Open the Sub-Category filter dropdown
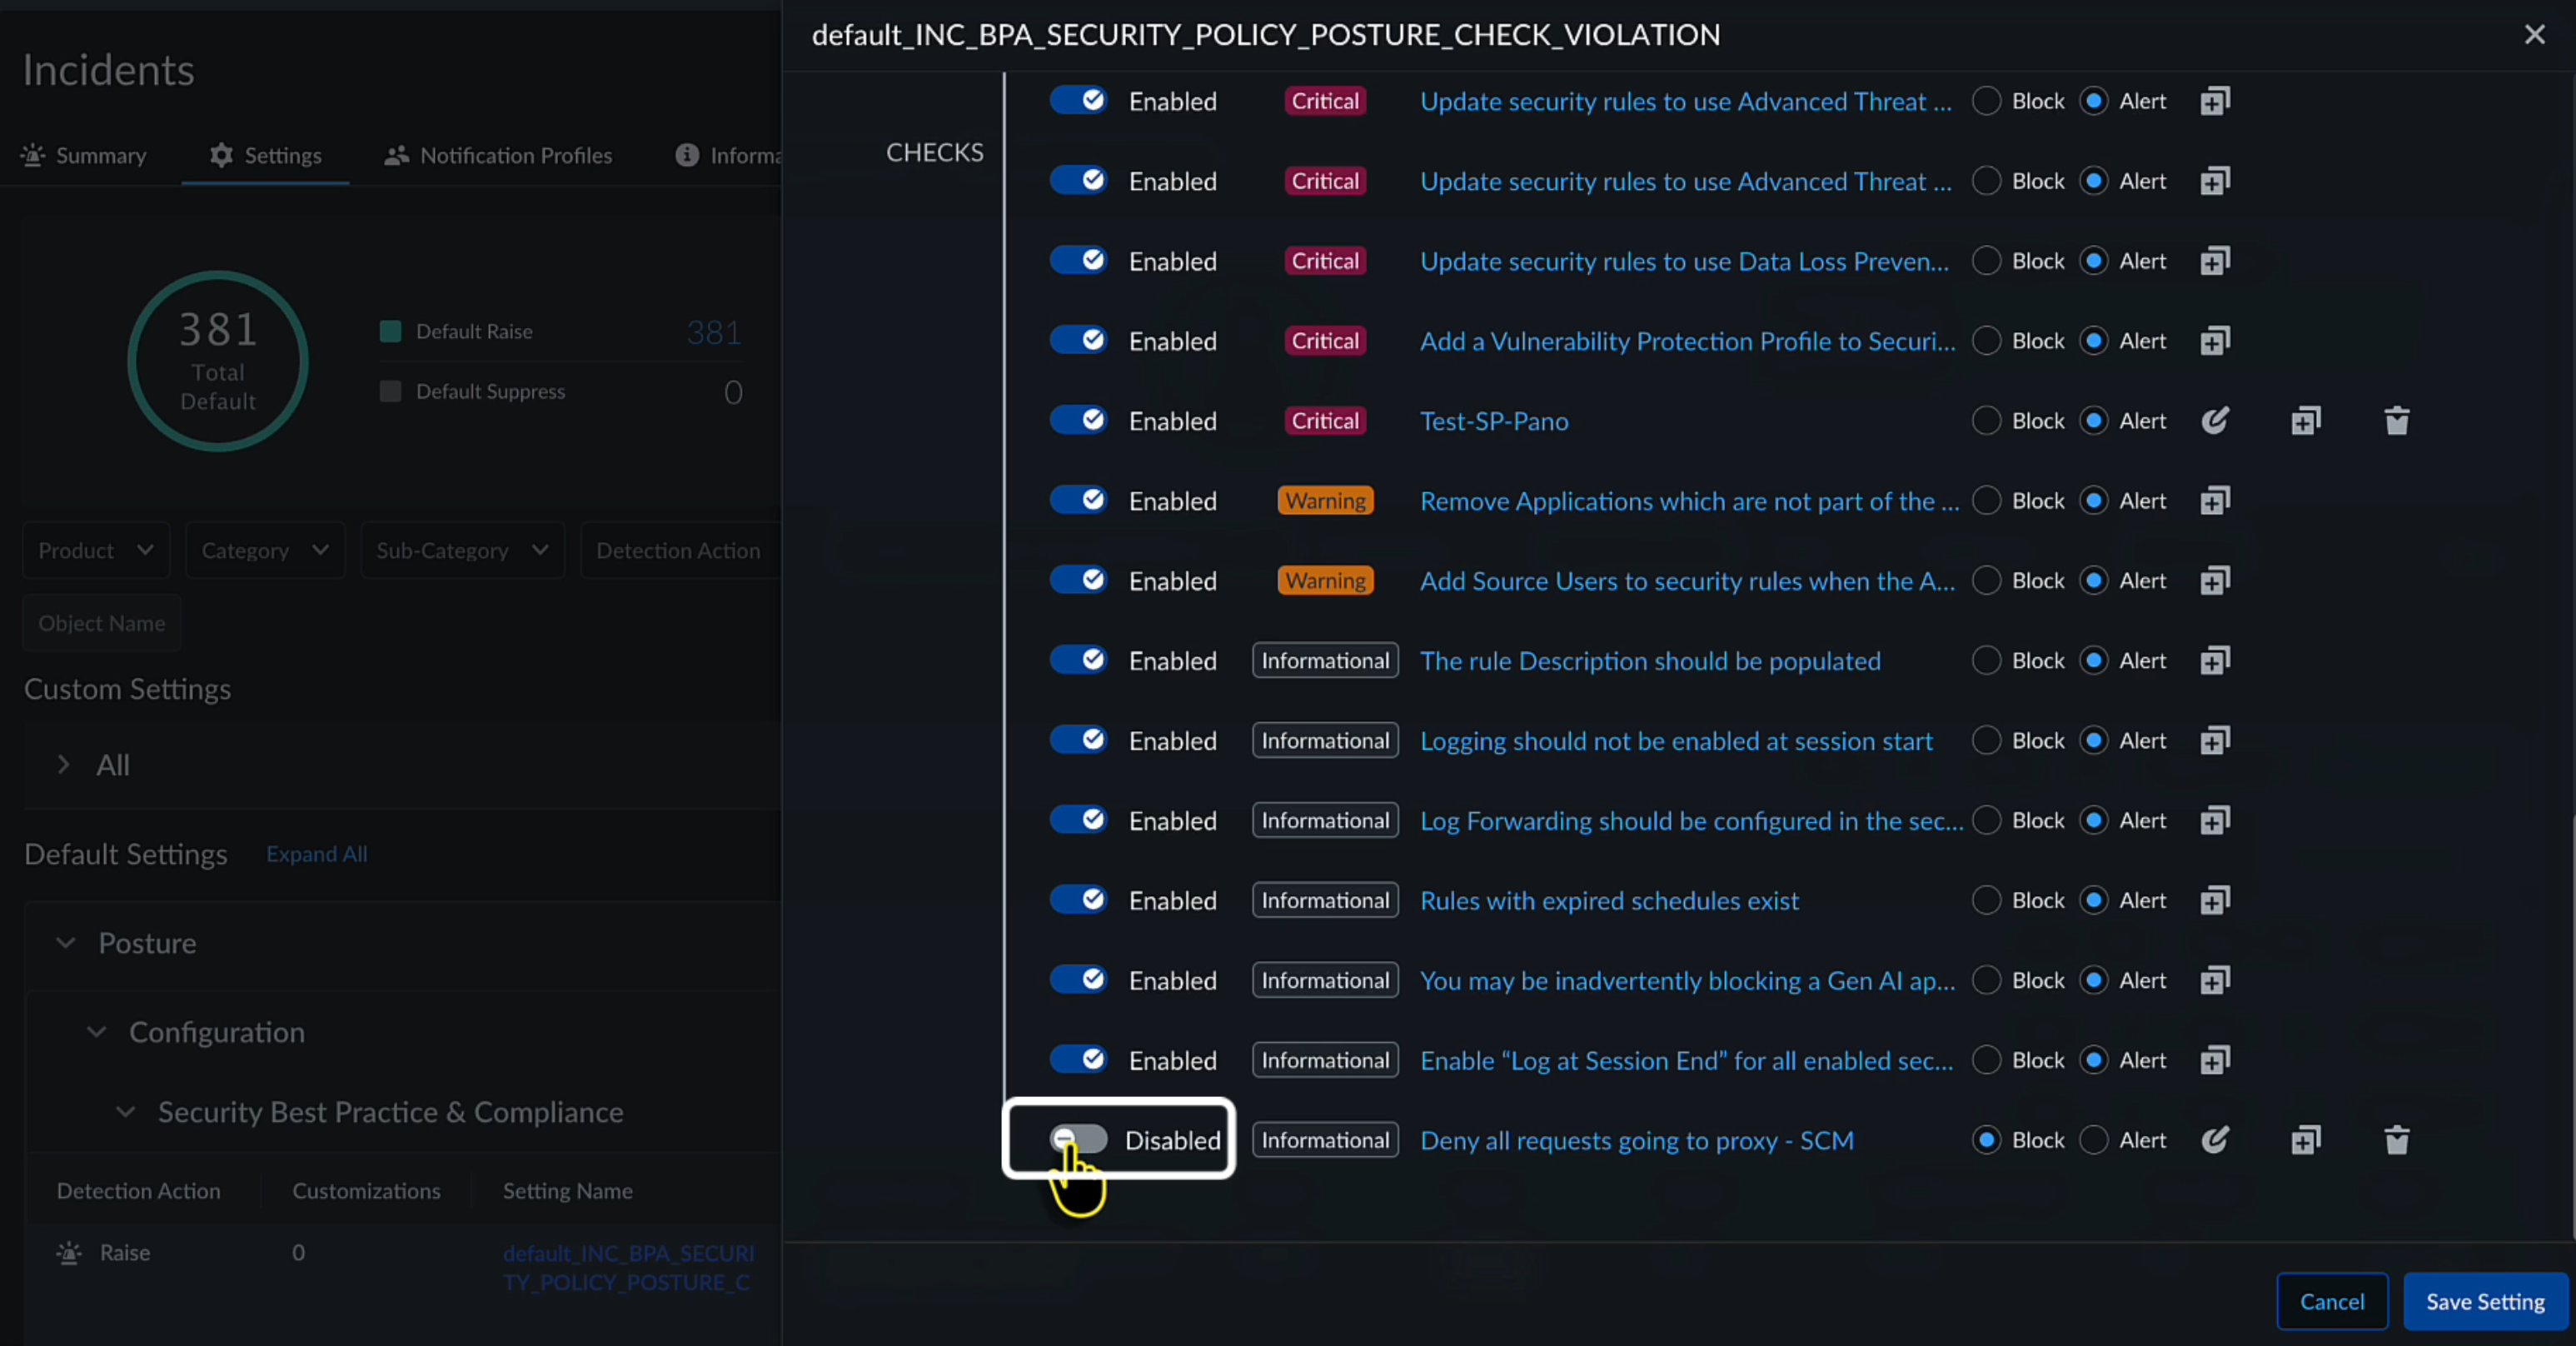 tap(462, 550)
